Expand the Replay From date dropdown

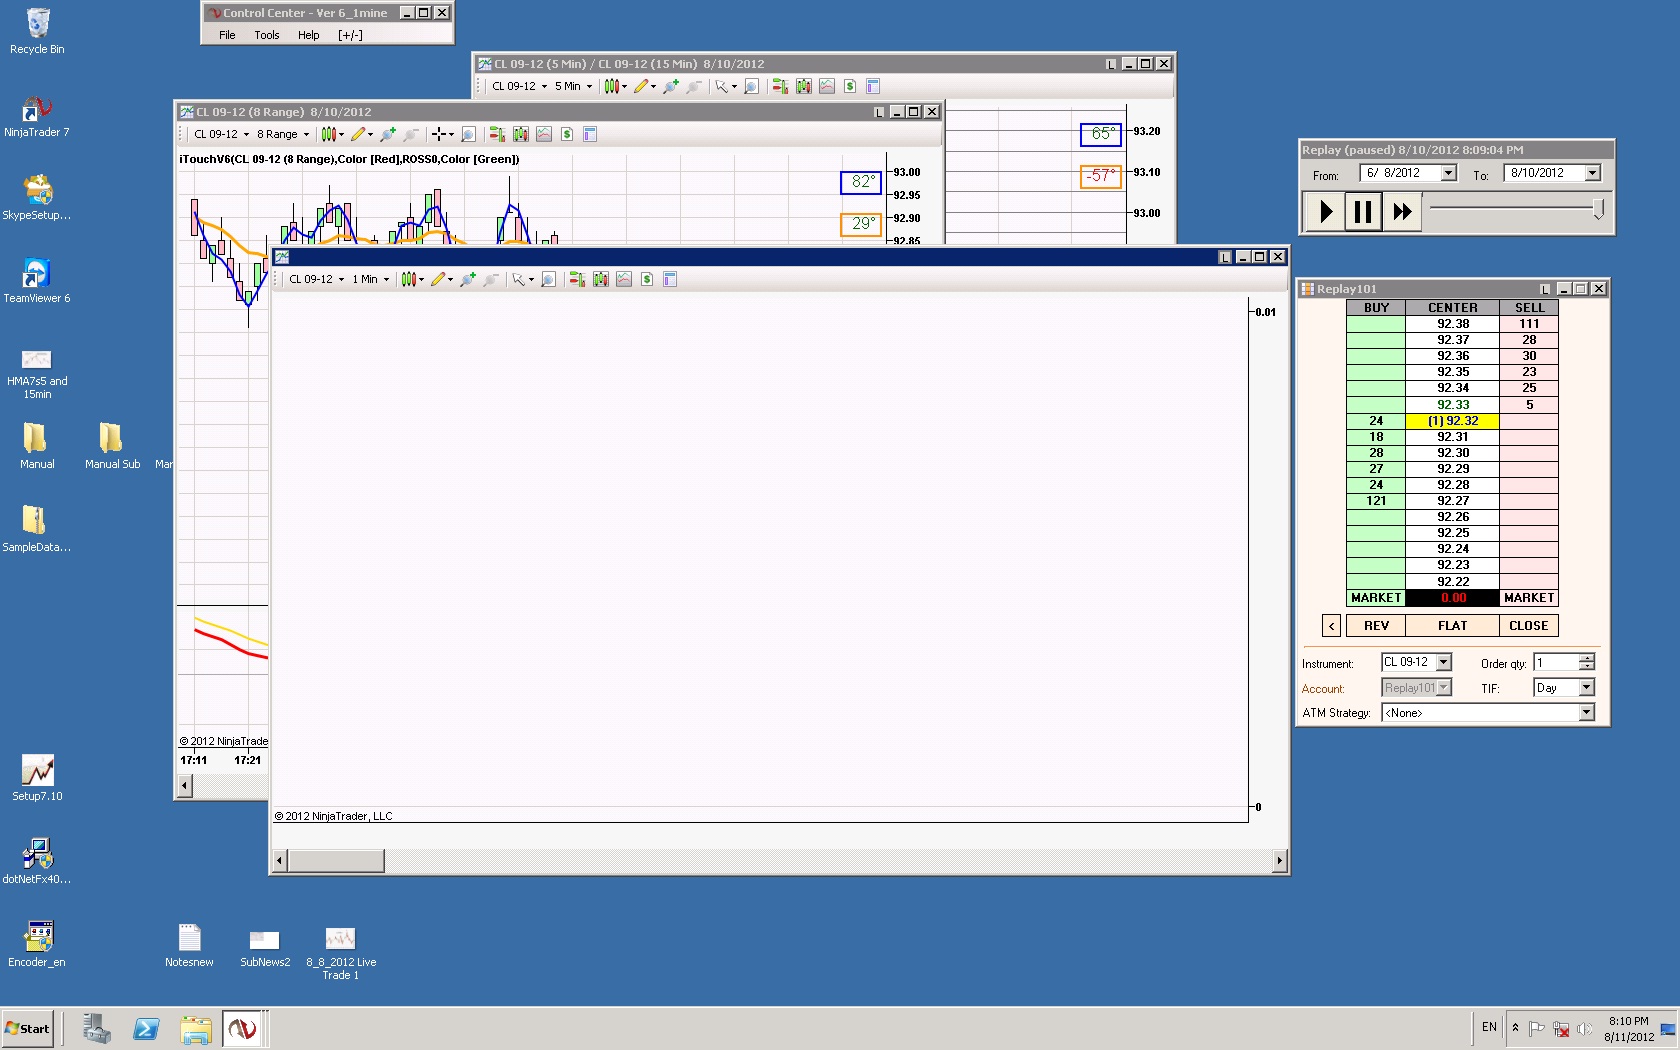click(1448, 173)
